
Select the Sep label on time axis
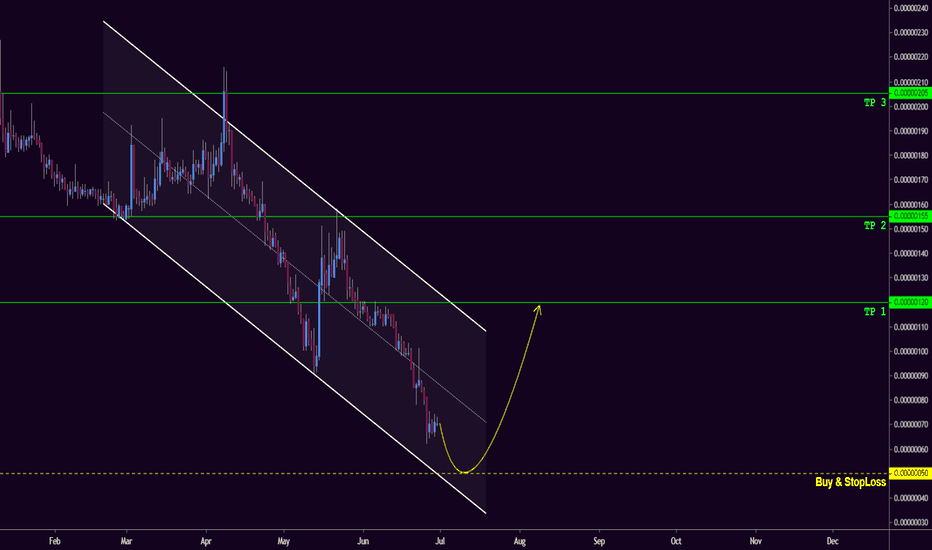[599, 541]
